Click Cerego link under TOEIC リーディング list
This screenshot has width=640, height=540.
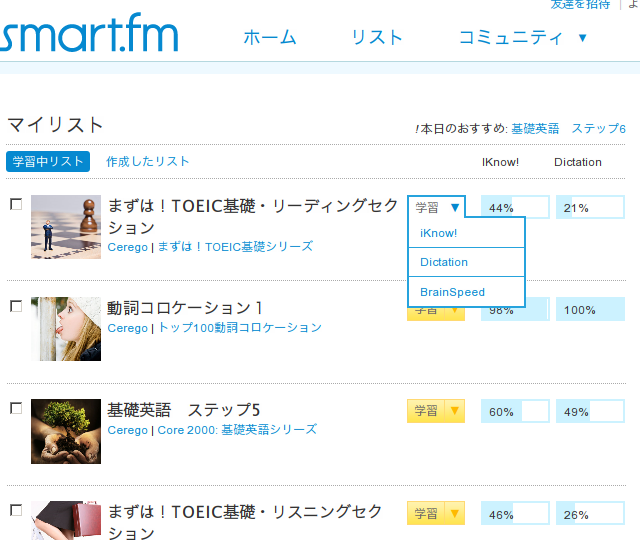pos(127,247)
